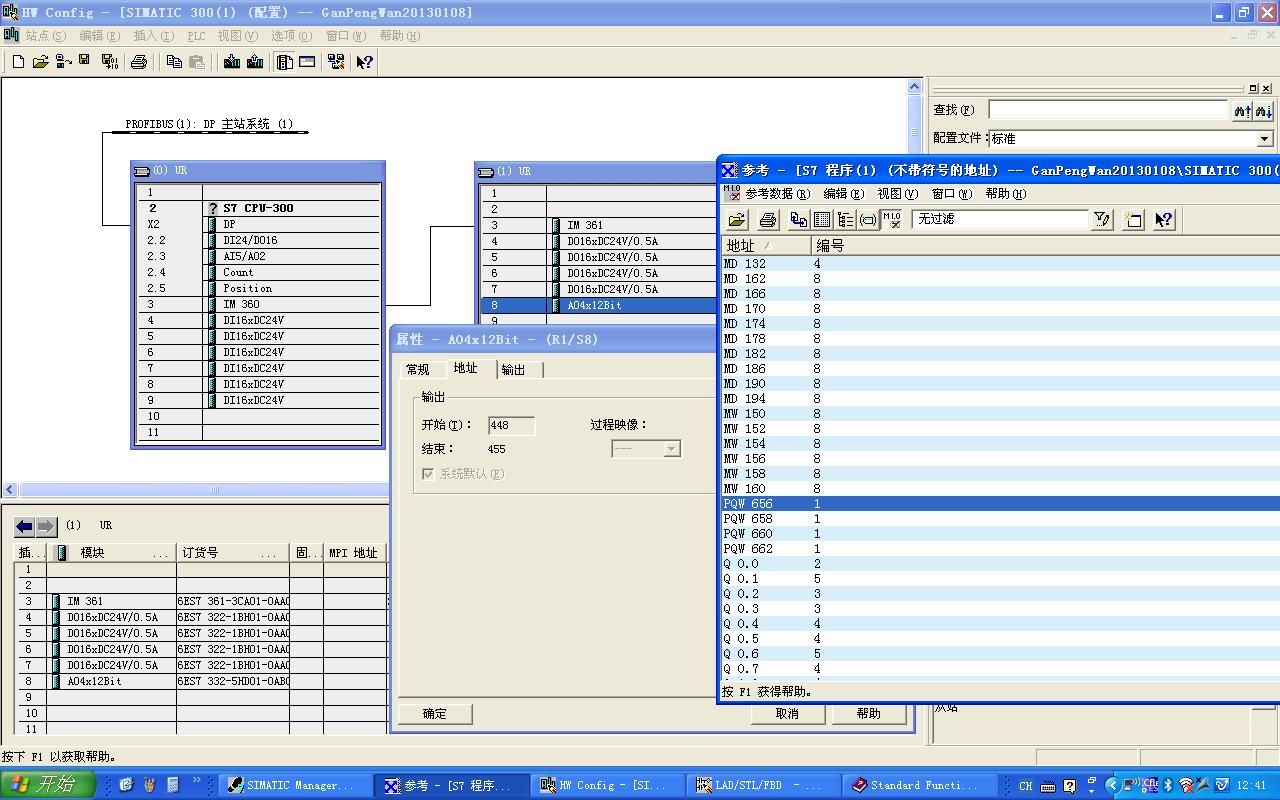Select the PQW 658 row
This screenshot has width=1280, height=800.
[1000, 519]
